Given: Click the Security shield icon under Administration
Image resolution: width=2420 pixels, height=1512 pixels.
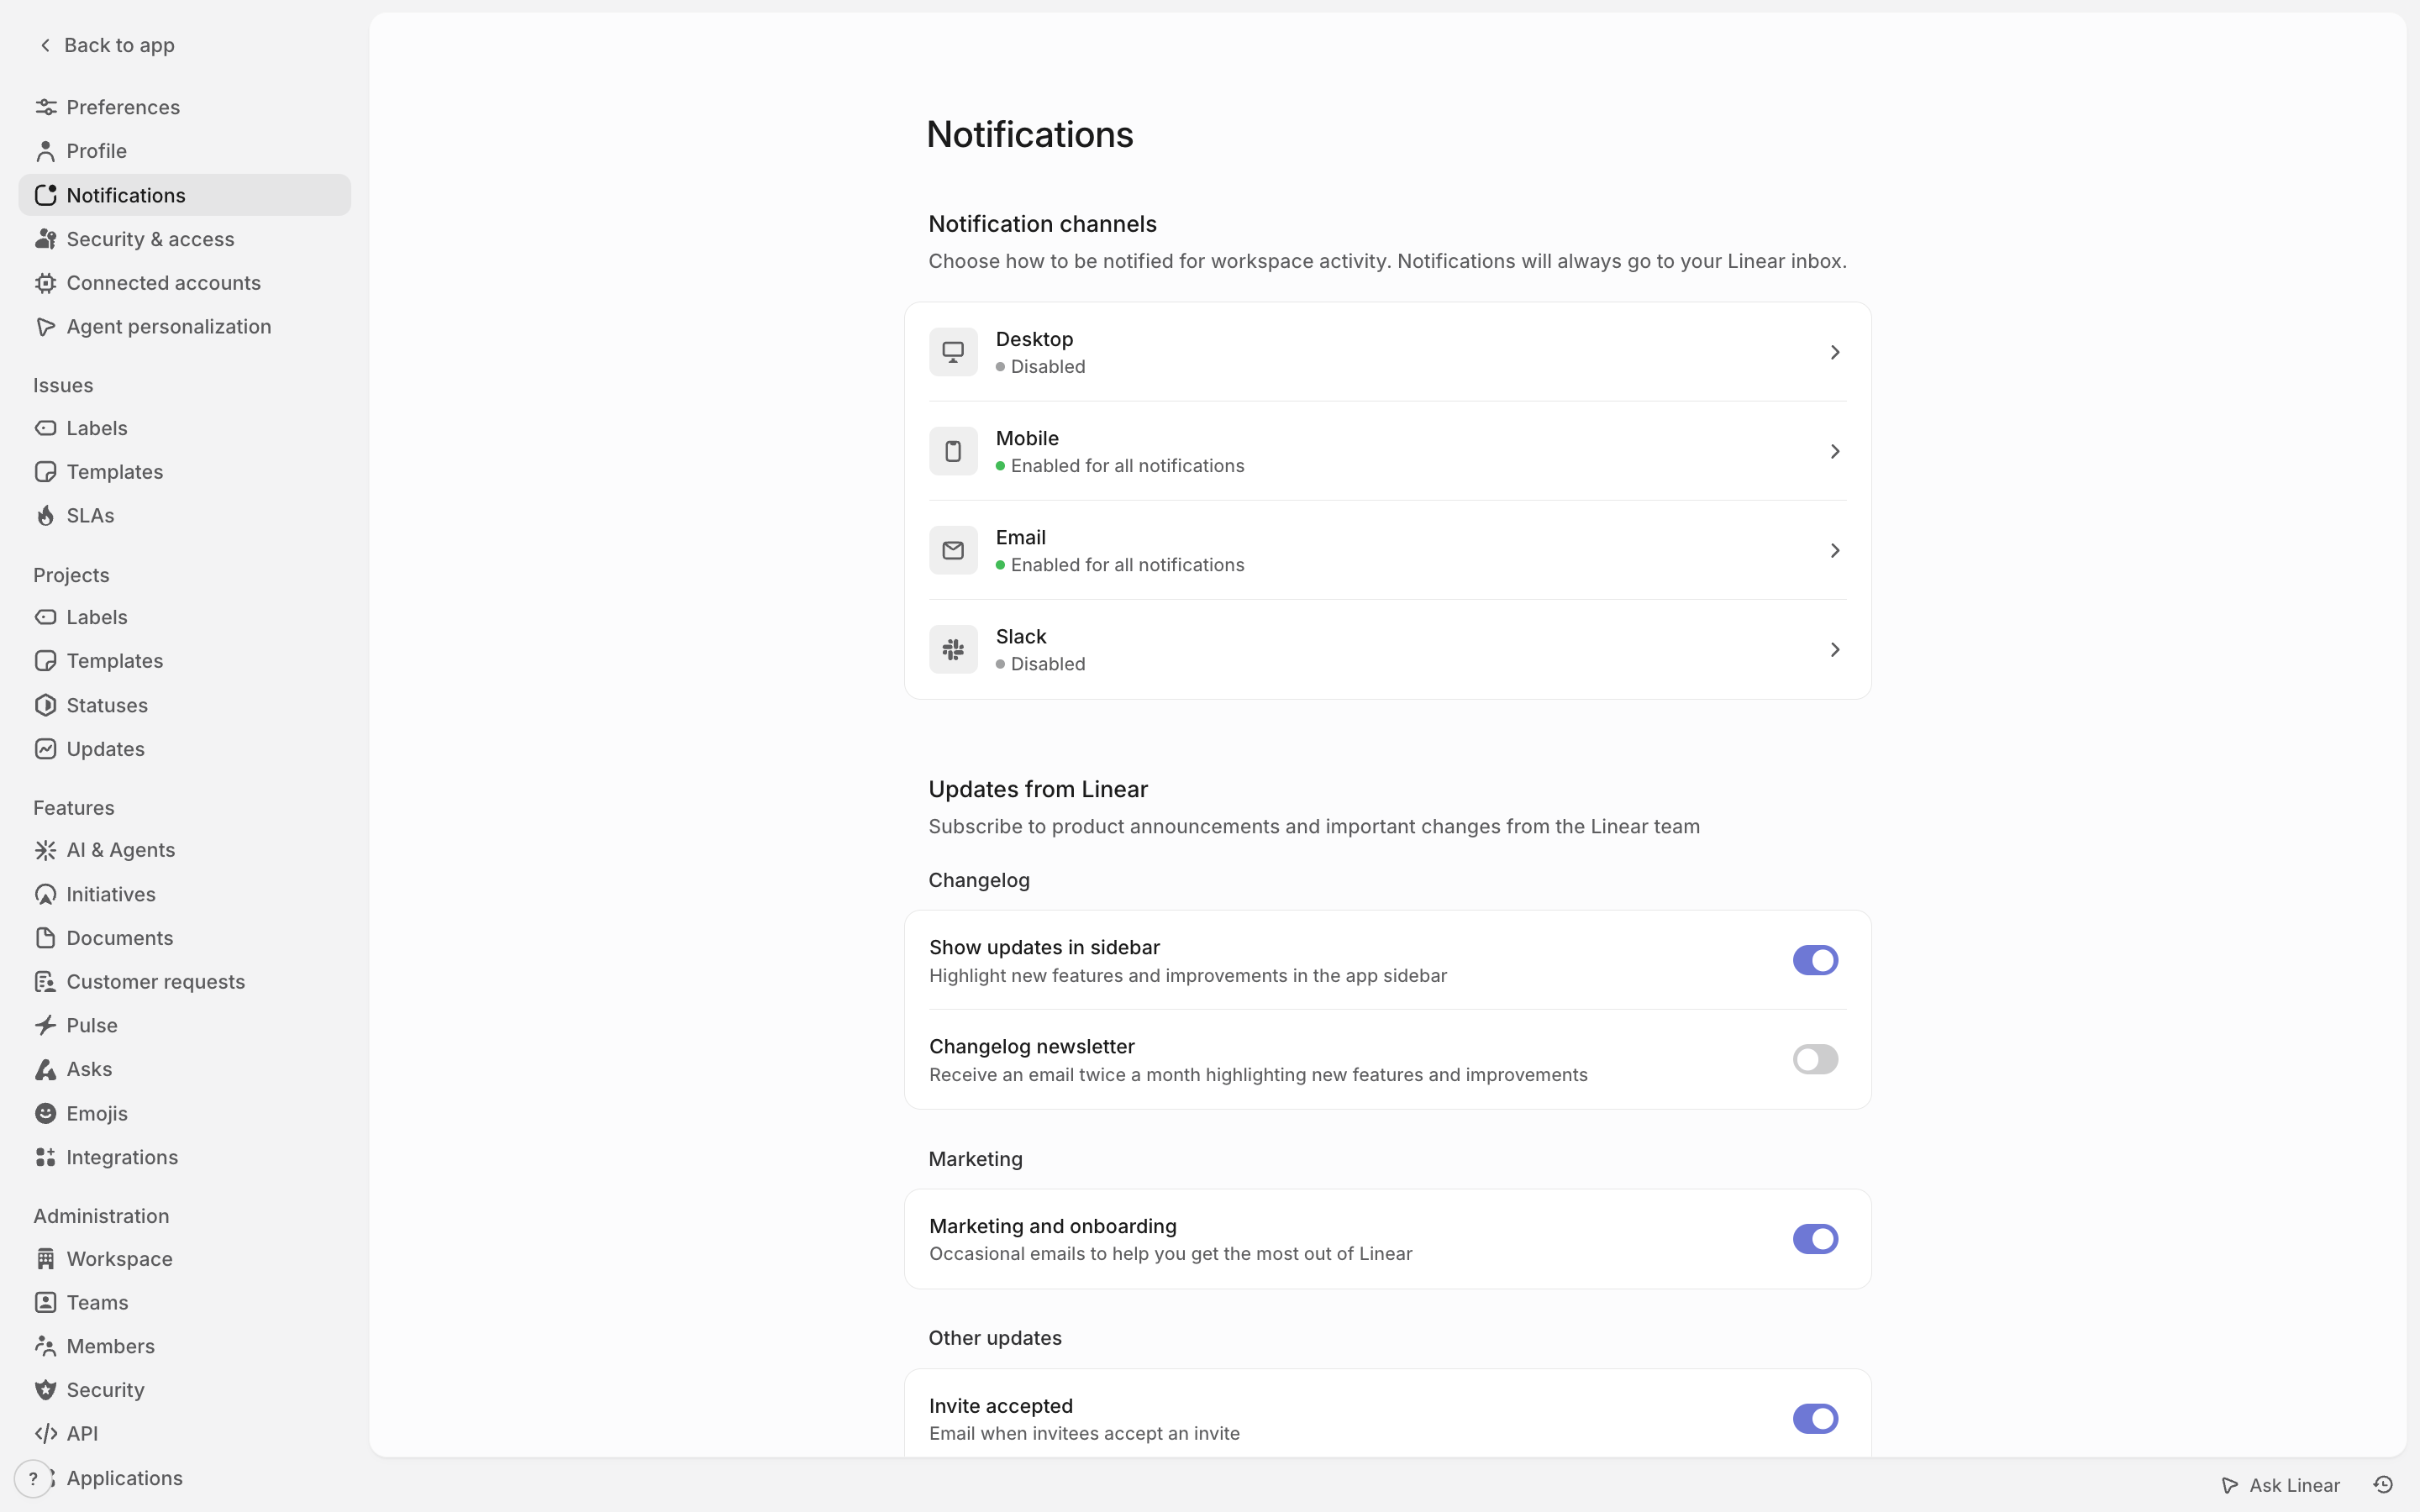Looking at the screenshot, I should tap(45, 1390).
